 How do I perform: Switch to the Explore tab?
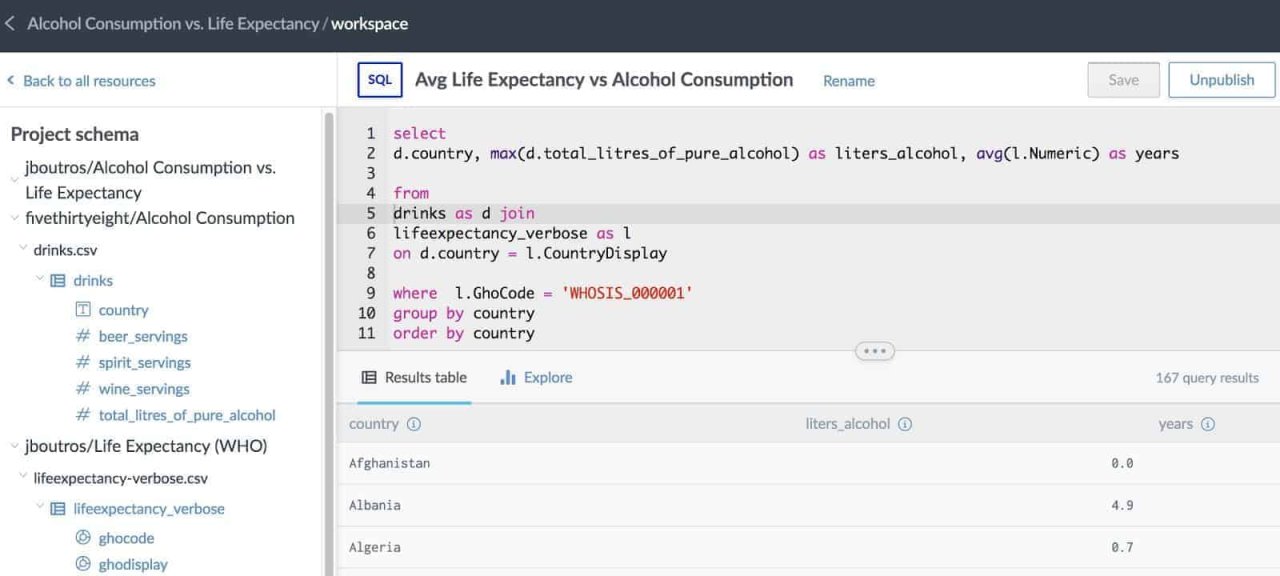(536, 377)
